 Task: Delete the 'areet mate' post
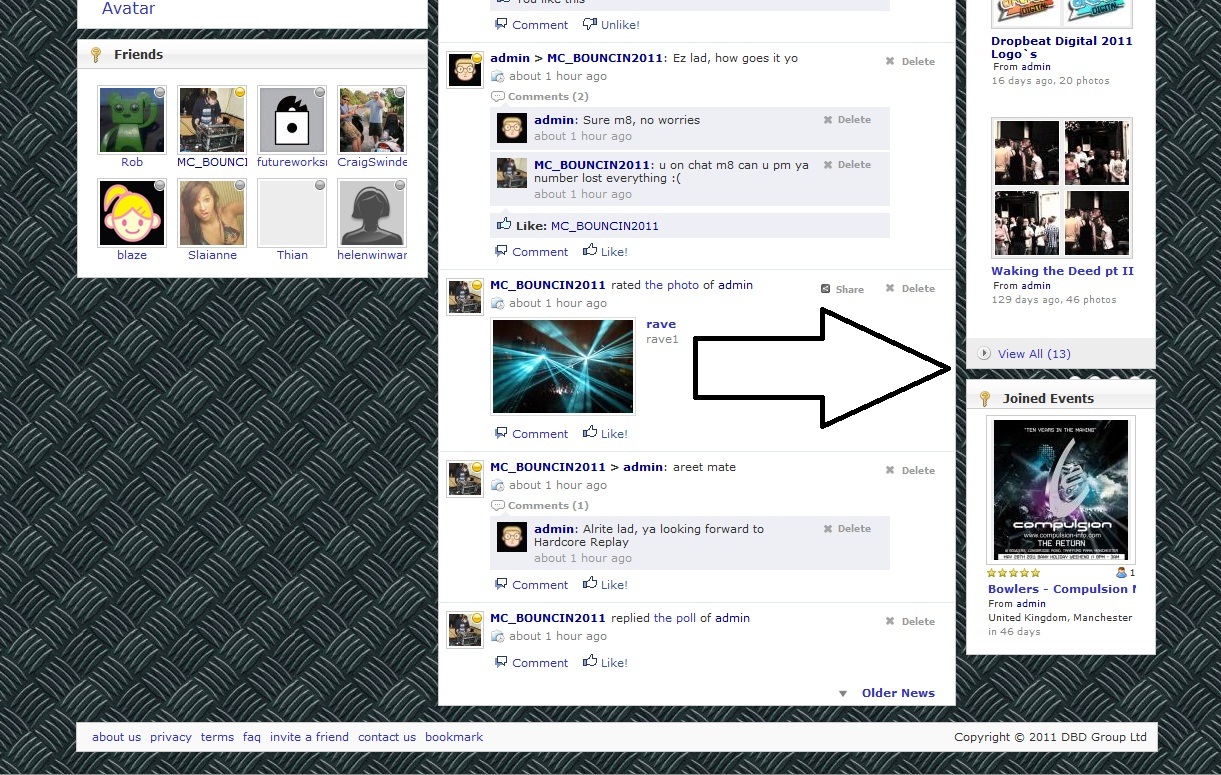click(x=910, y=470)
